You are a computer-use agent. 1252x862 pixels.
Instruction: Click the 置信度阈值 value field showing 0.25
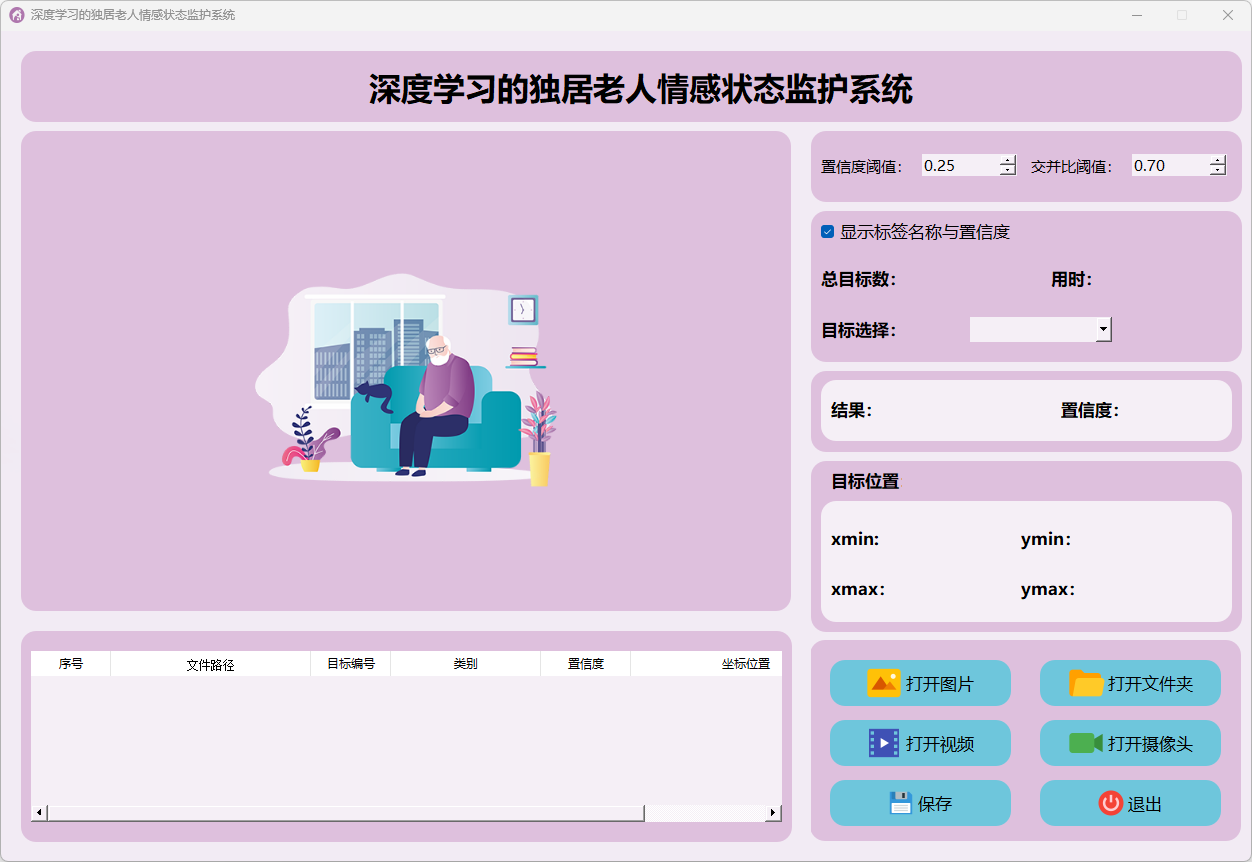click(x=958, y=166)
